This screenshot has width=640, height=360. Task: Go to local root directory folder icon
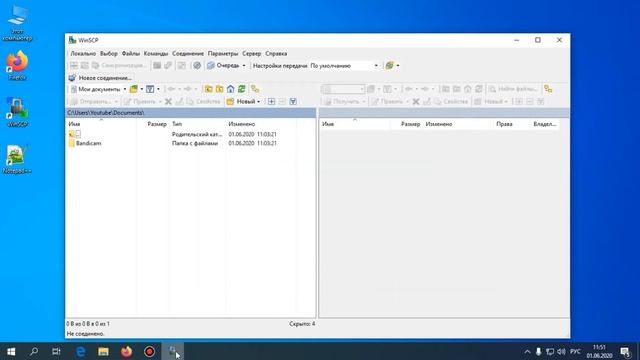(220, 89)
